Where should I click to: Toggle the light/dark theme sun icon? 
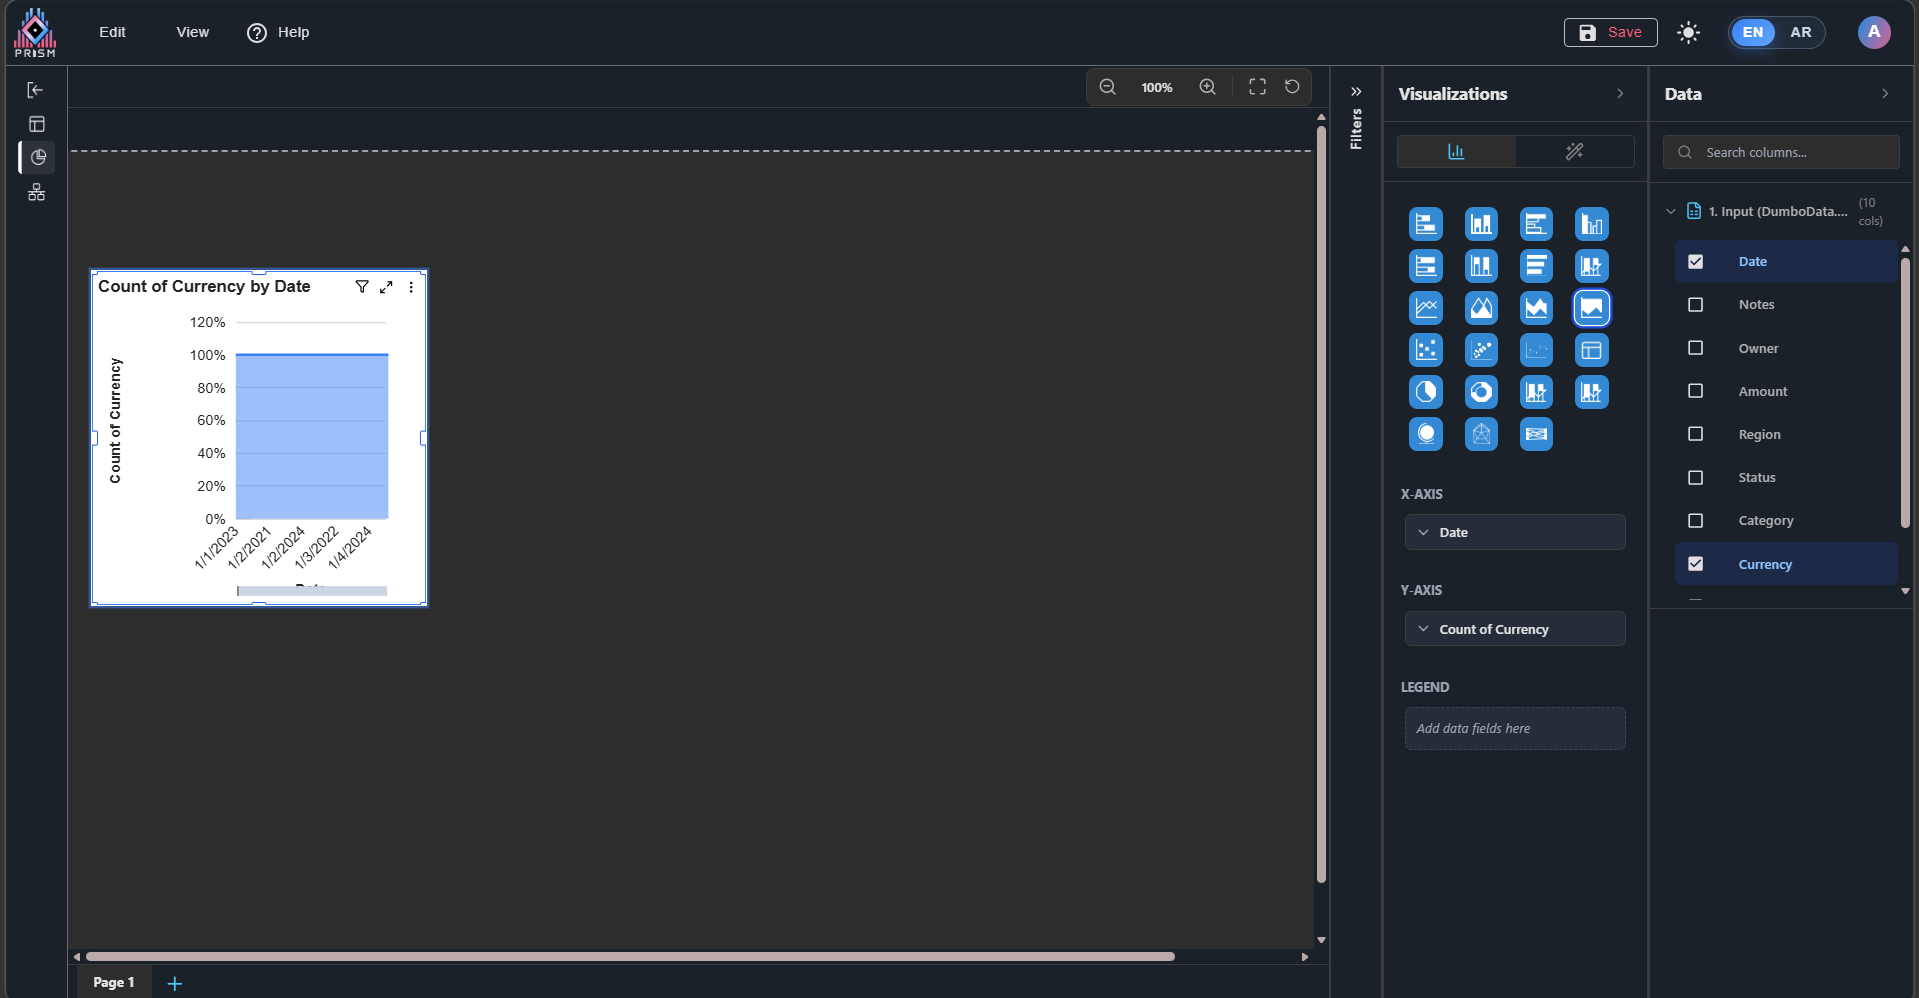coord(1689,32)
